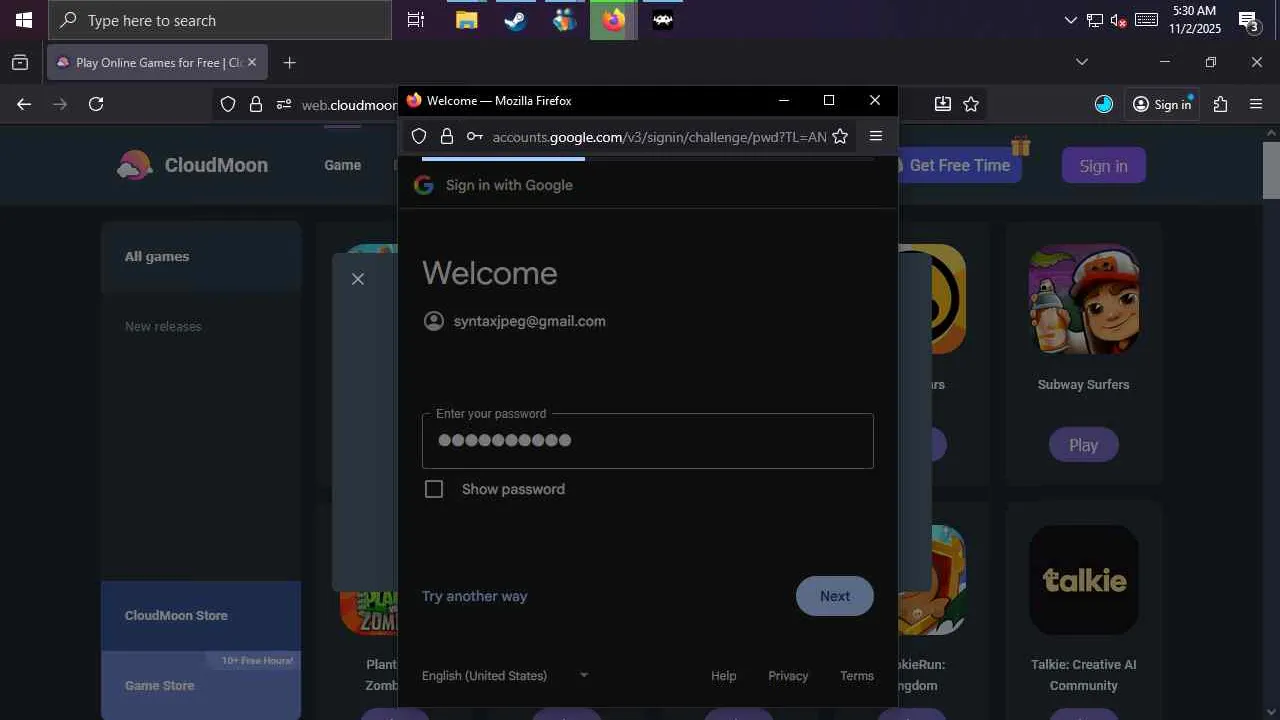This screenshot has height=720, width=1280.
Task: Click the Firefox account Sign in button
Action: point(1162,104)
